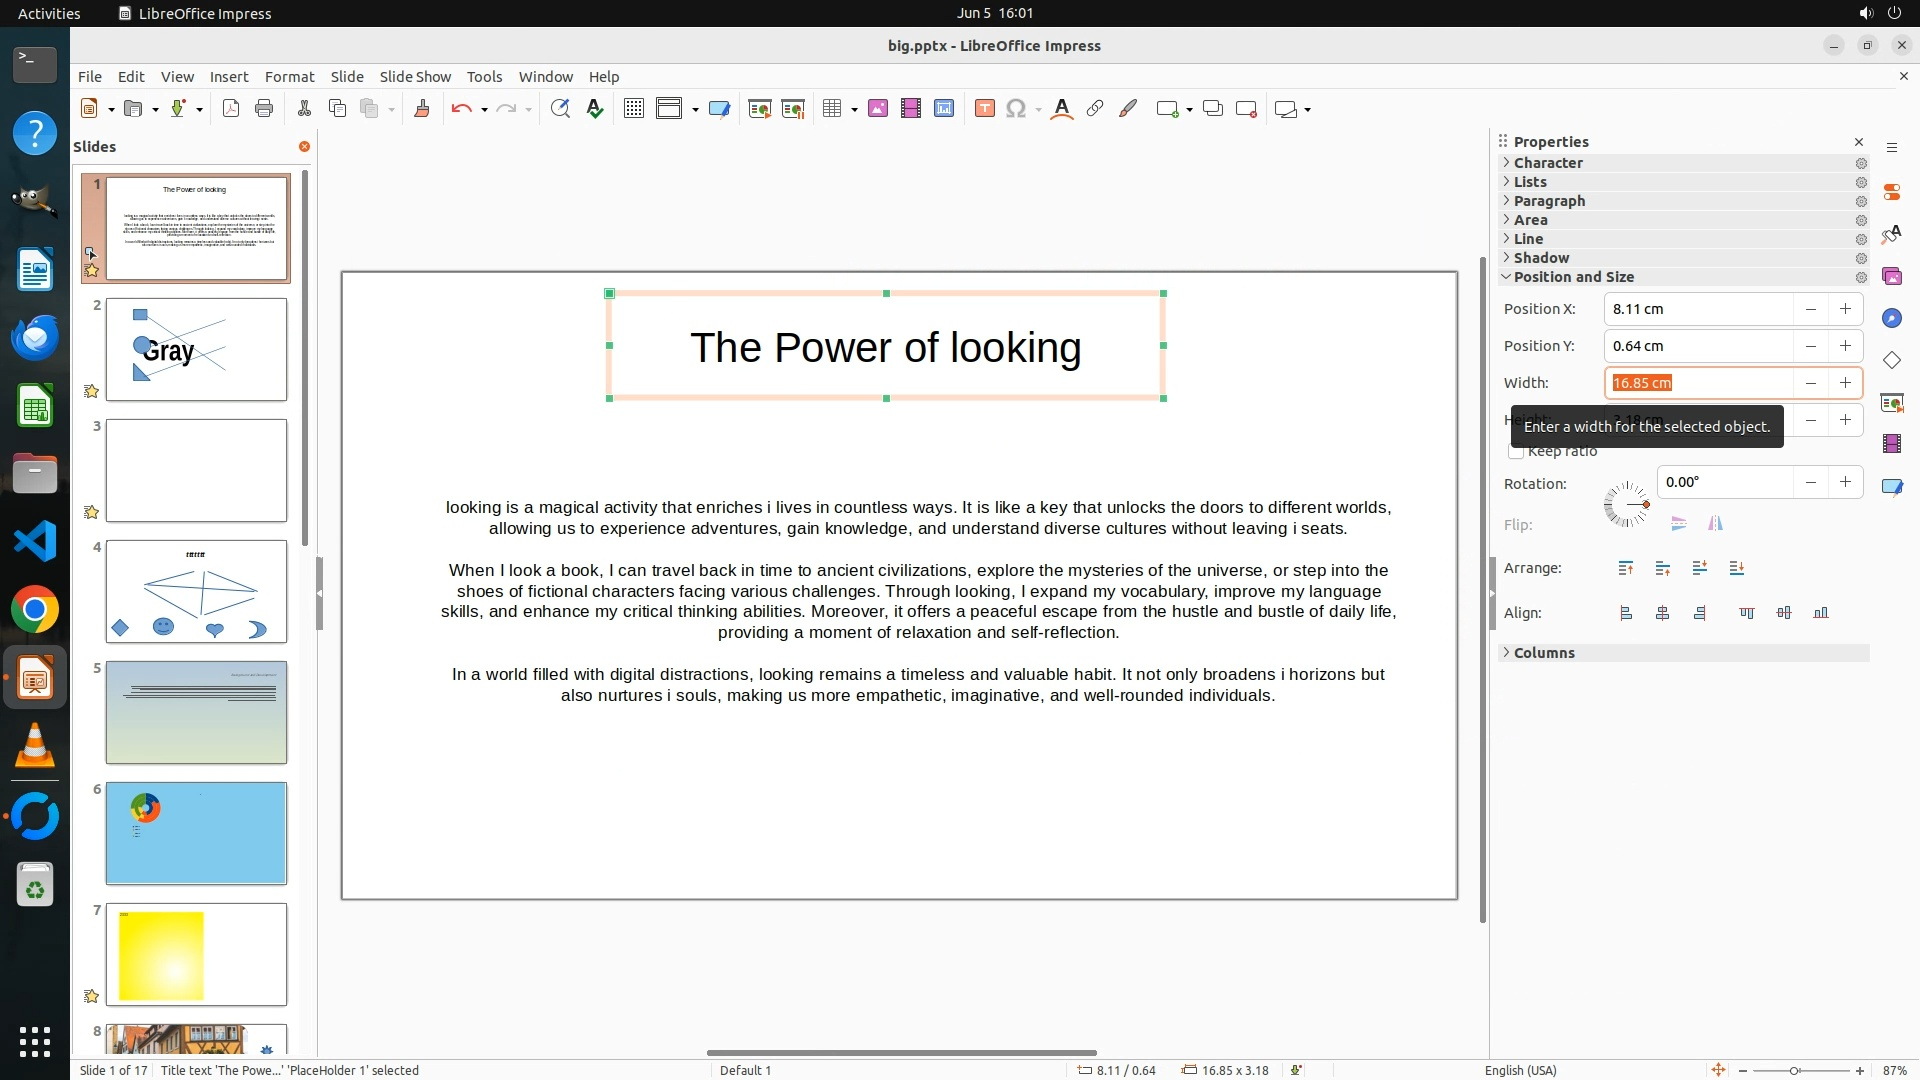Viewport: 1920px width, 1080px height.
Task: Open Thunderbird from the dock
Action: [35, 337]
